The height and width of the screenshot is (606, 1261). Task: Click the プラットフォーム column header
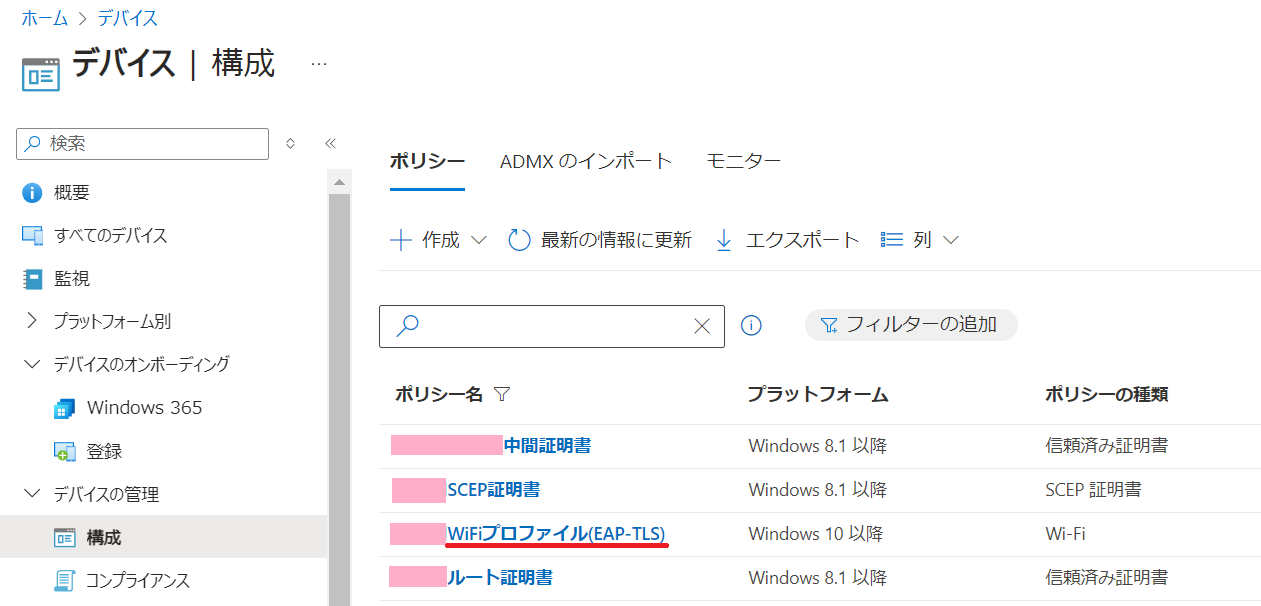coord(818,394)
